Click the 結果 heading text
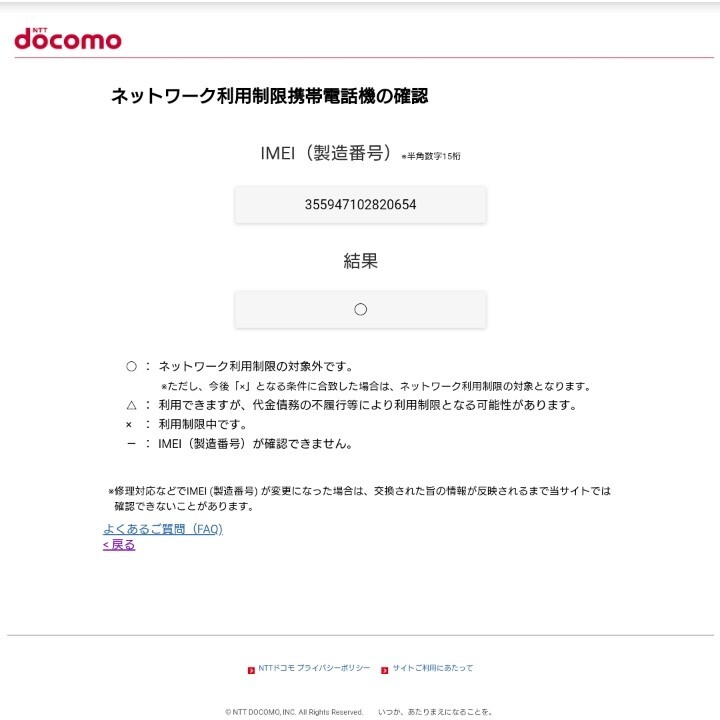Viewport: 720px width, 720px height. pyautogui.click(x=360, y=261)
